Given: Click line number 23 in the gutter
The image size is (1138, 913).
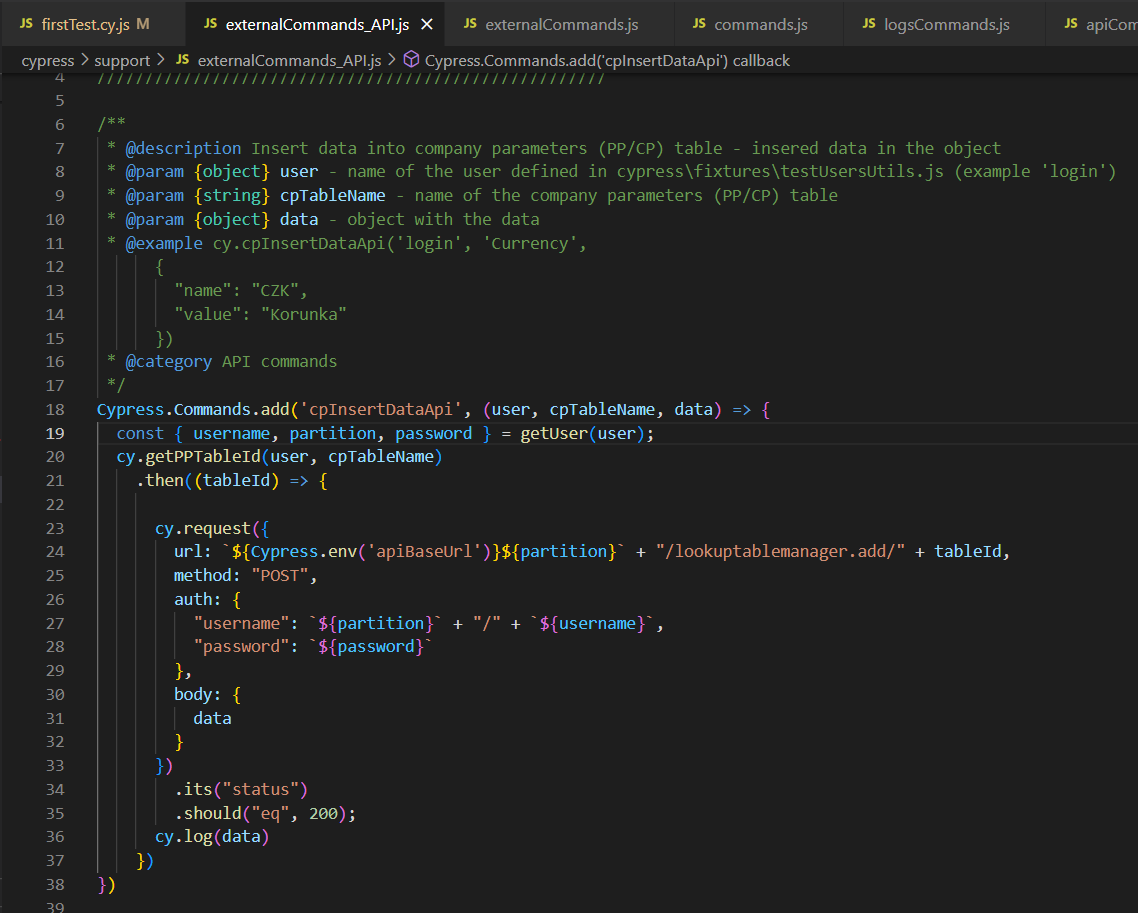Looking at the screenshot, I should (x=55, y=528).
